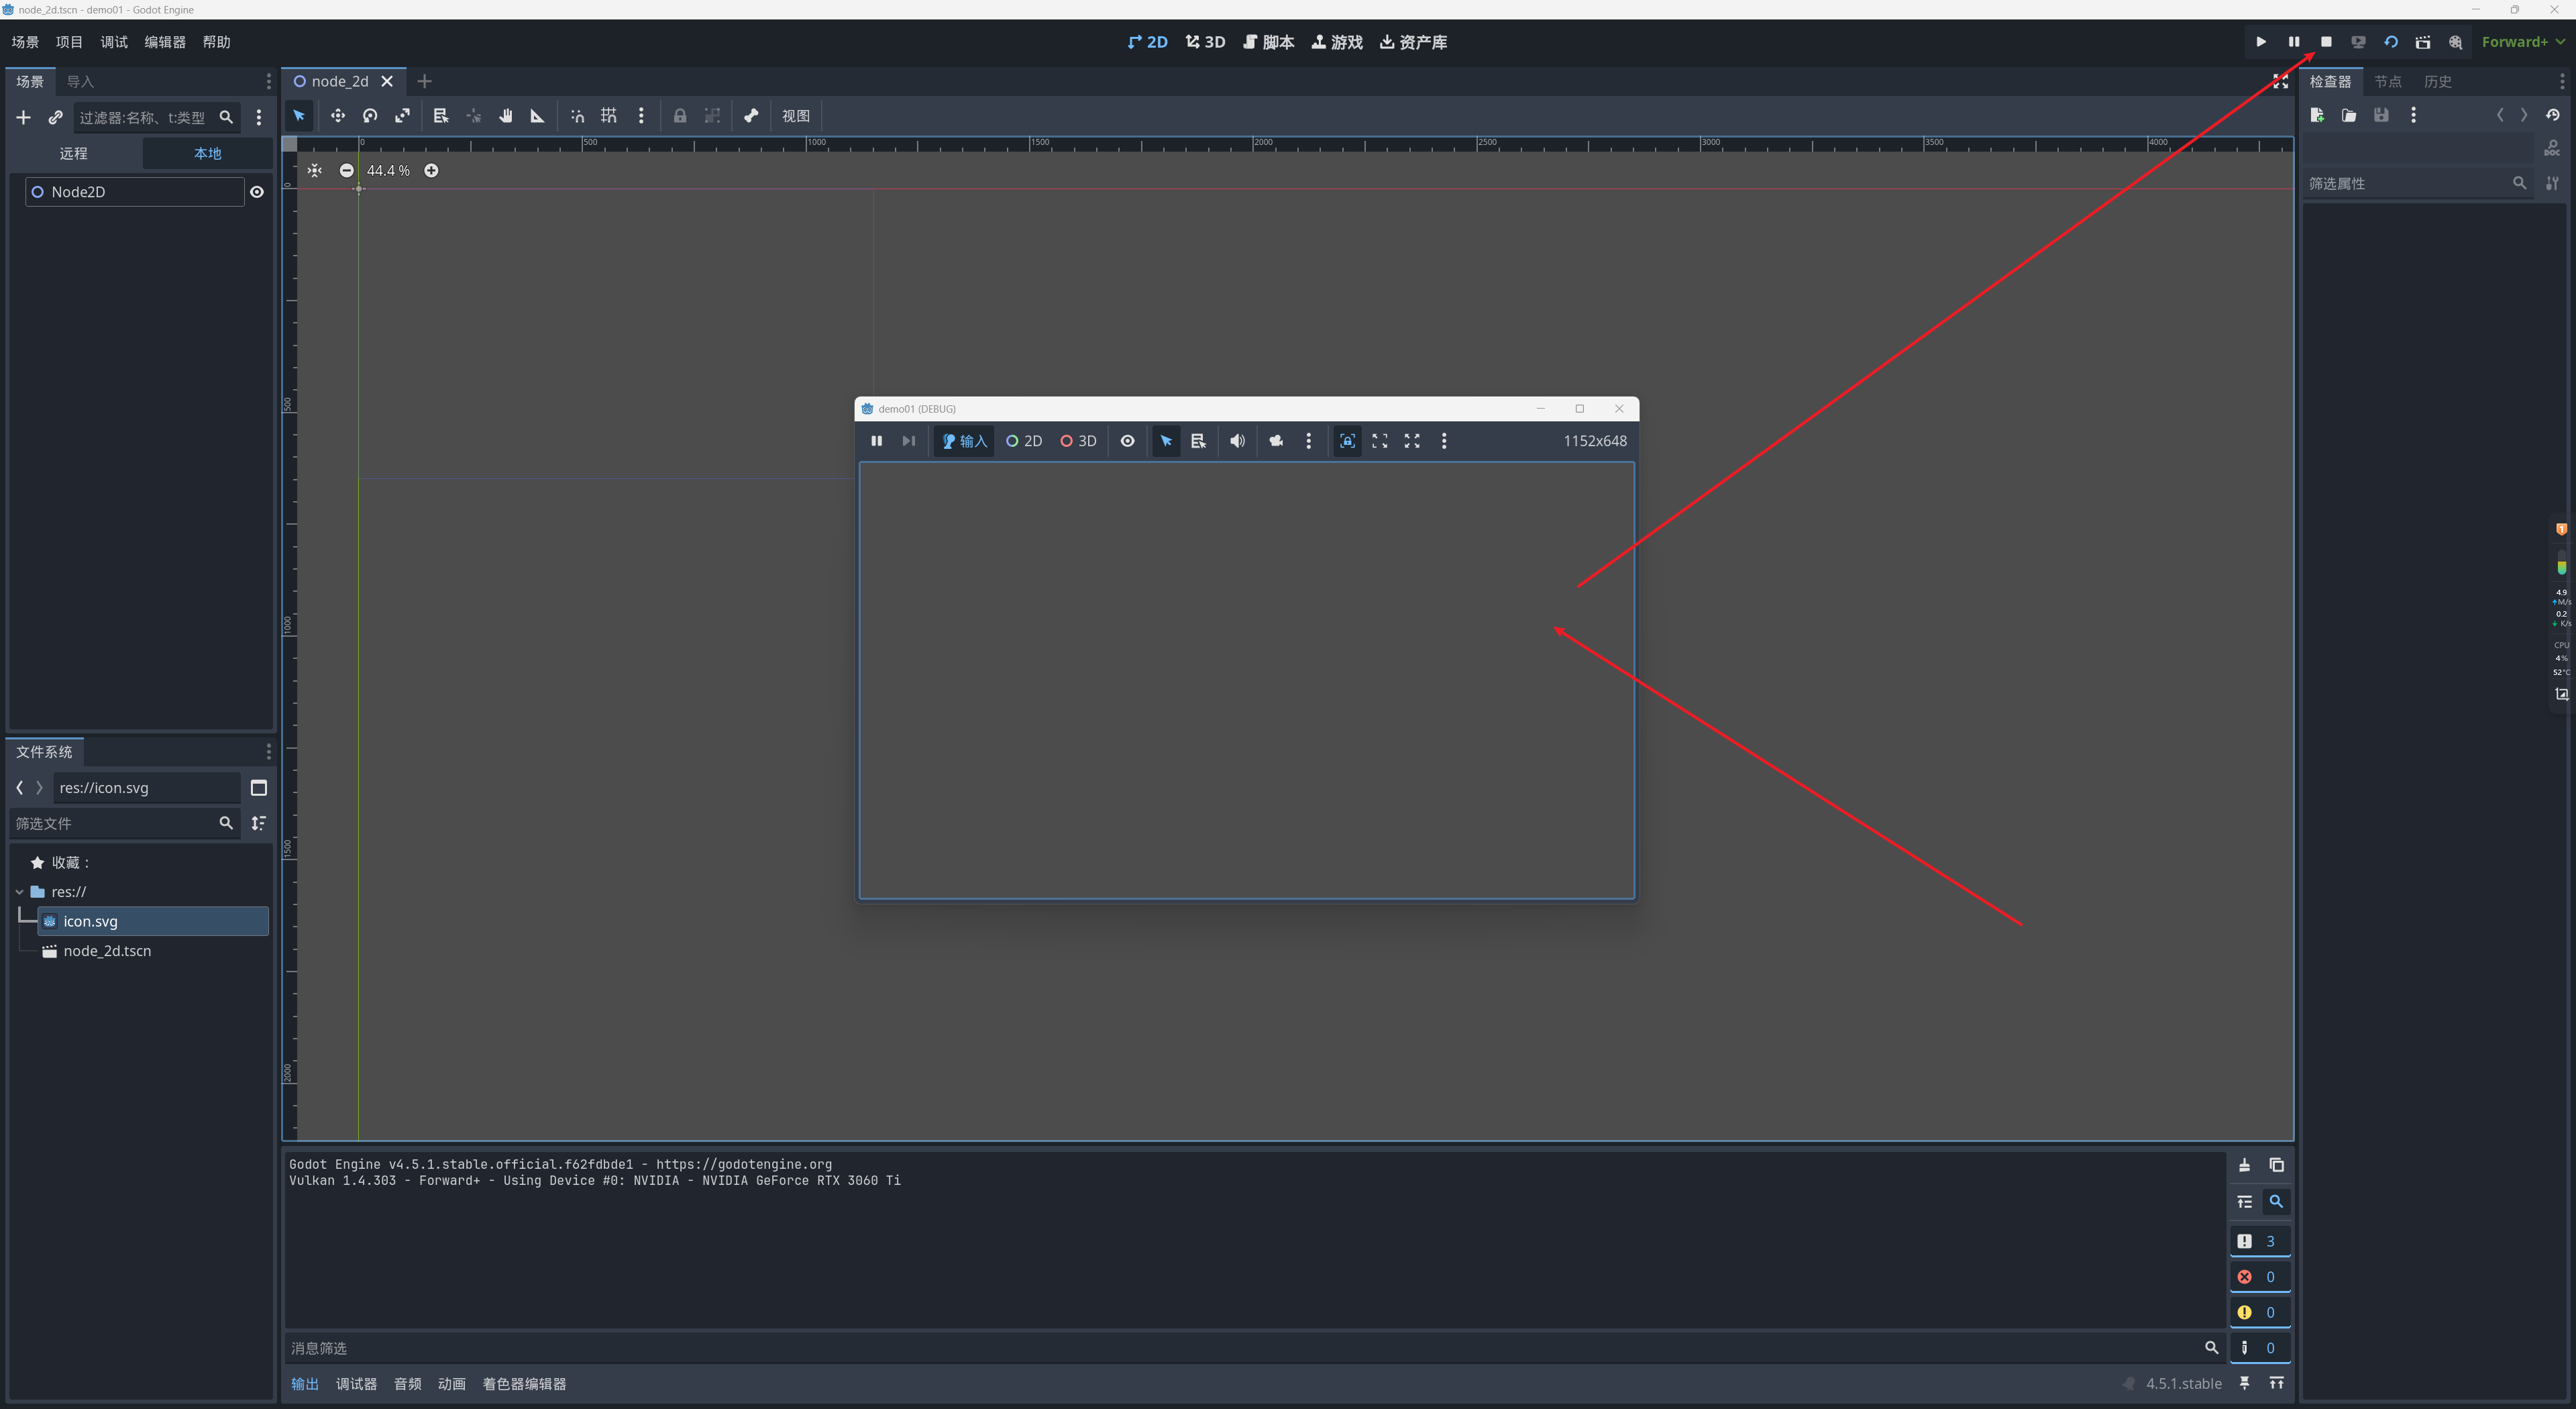Toggle error messages filter in output
Image resolution: width=2576 pixels, height=1409 pixels.
click(2259, 1277)
